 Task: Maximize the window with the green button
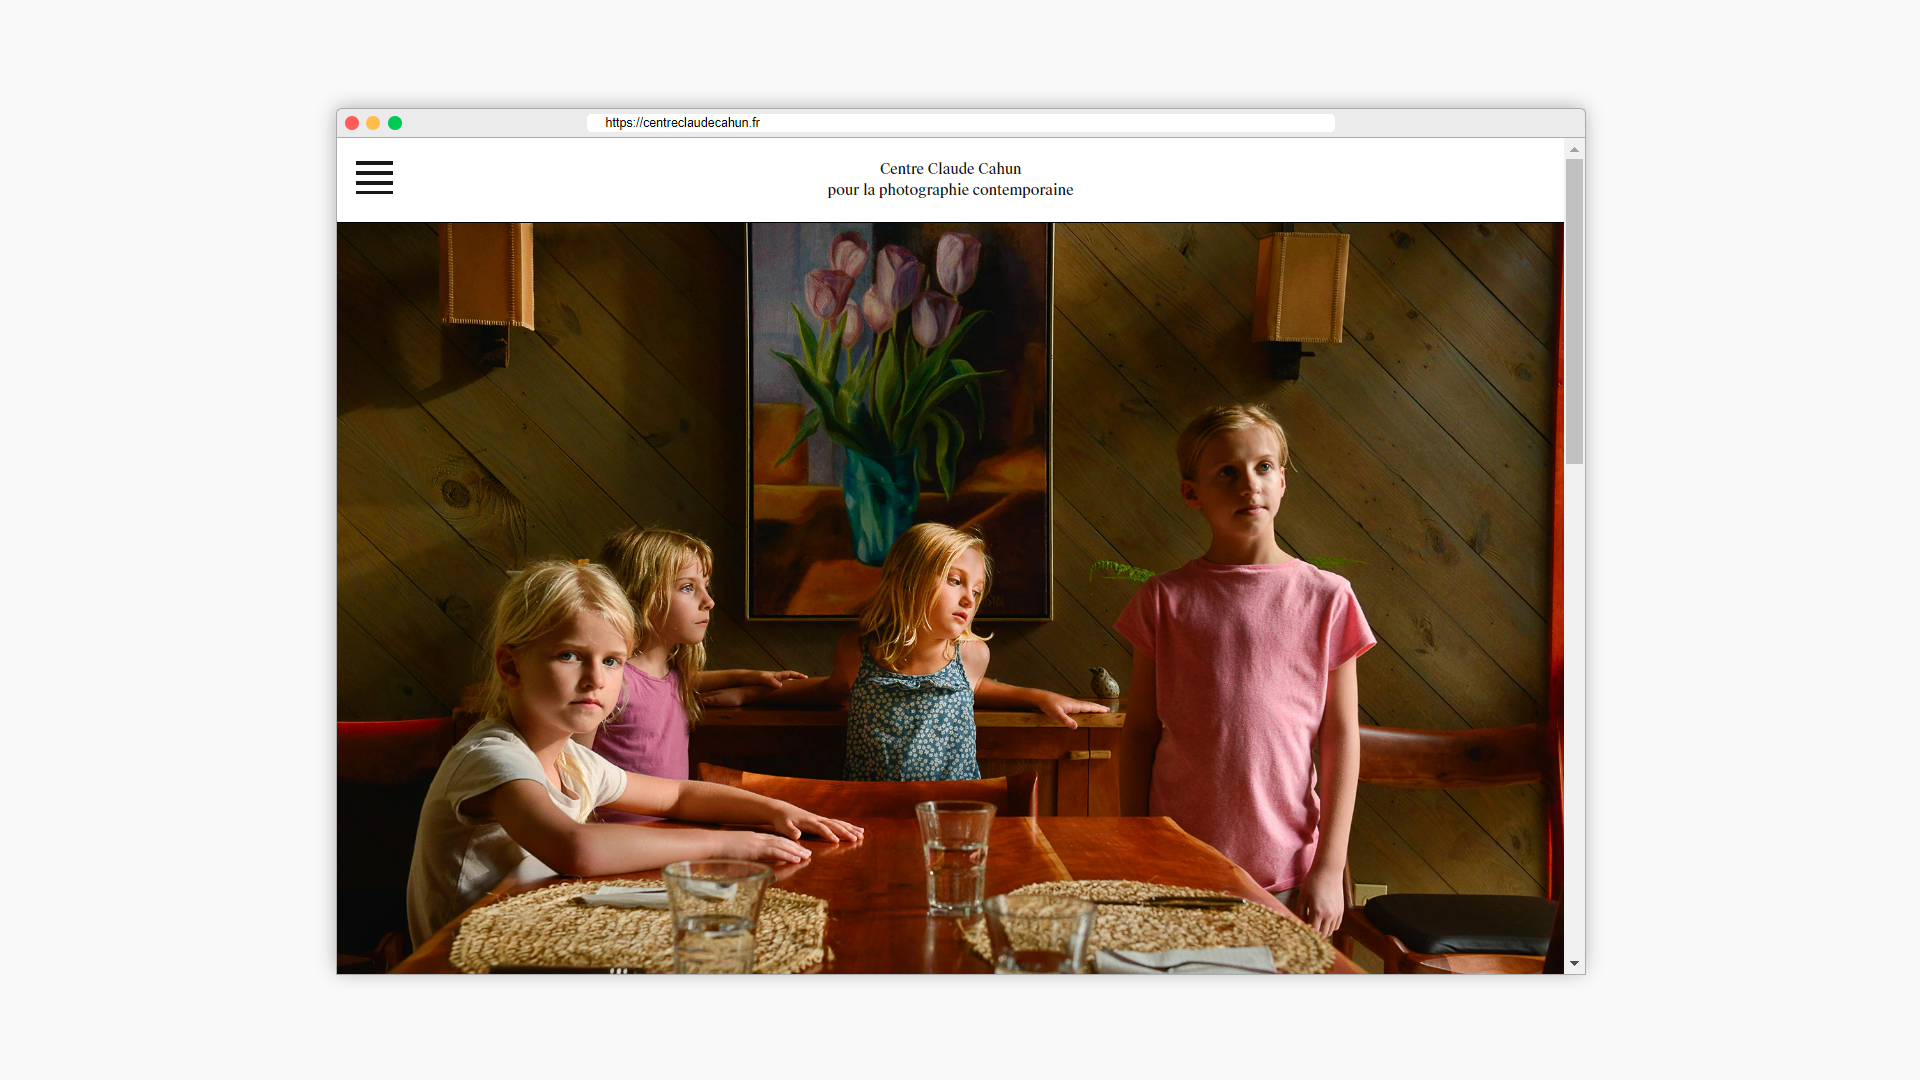click(x=395, y=123)
